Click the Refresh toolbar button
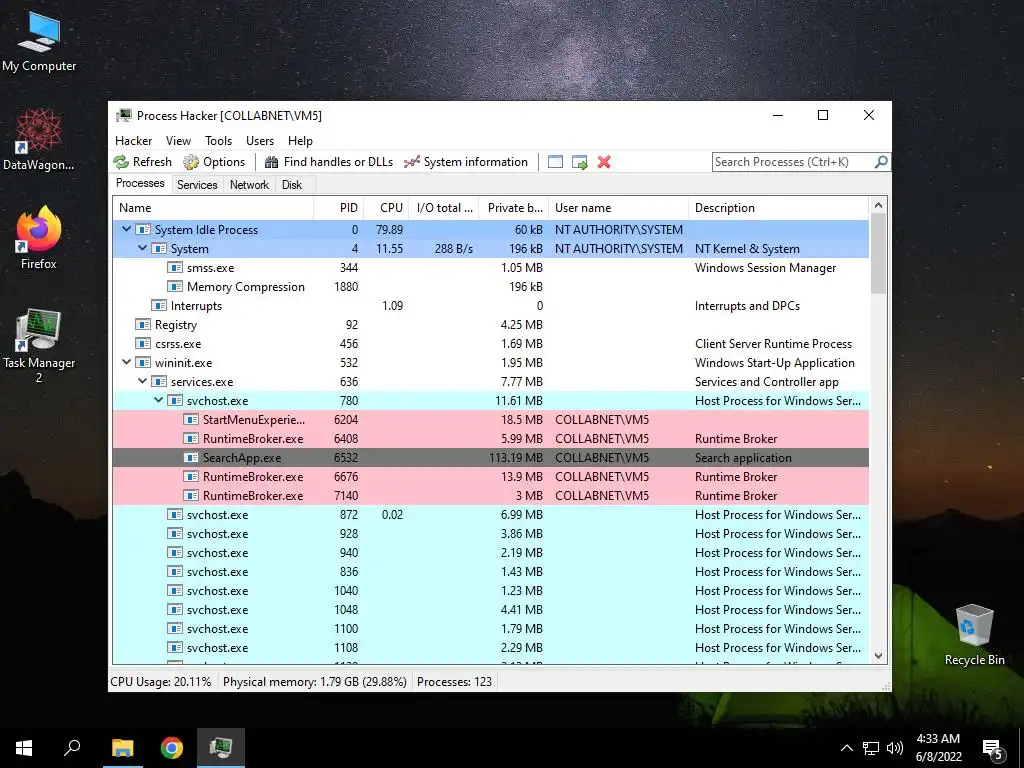1024x768 pixels. pyautogui.click(x=142, y=162)
